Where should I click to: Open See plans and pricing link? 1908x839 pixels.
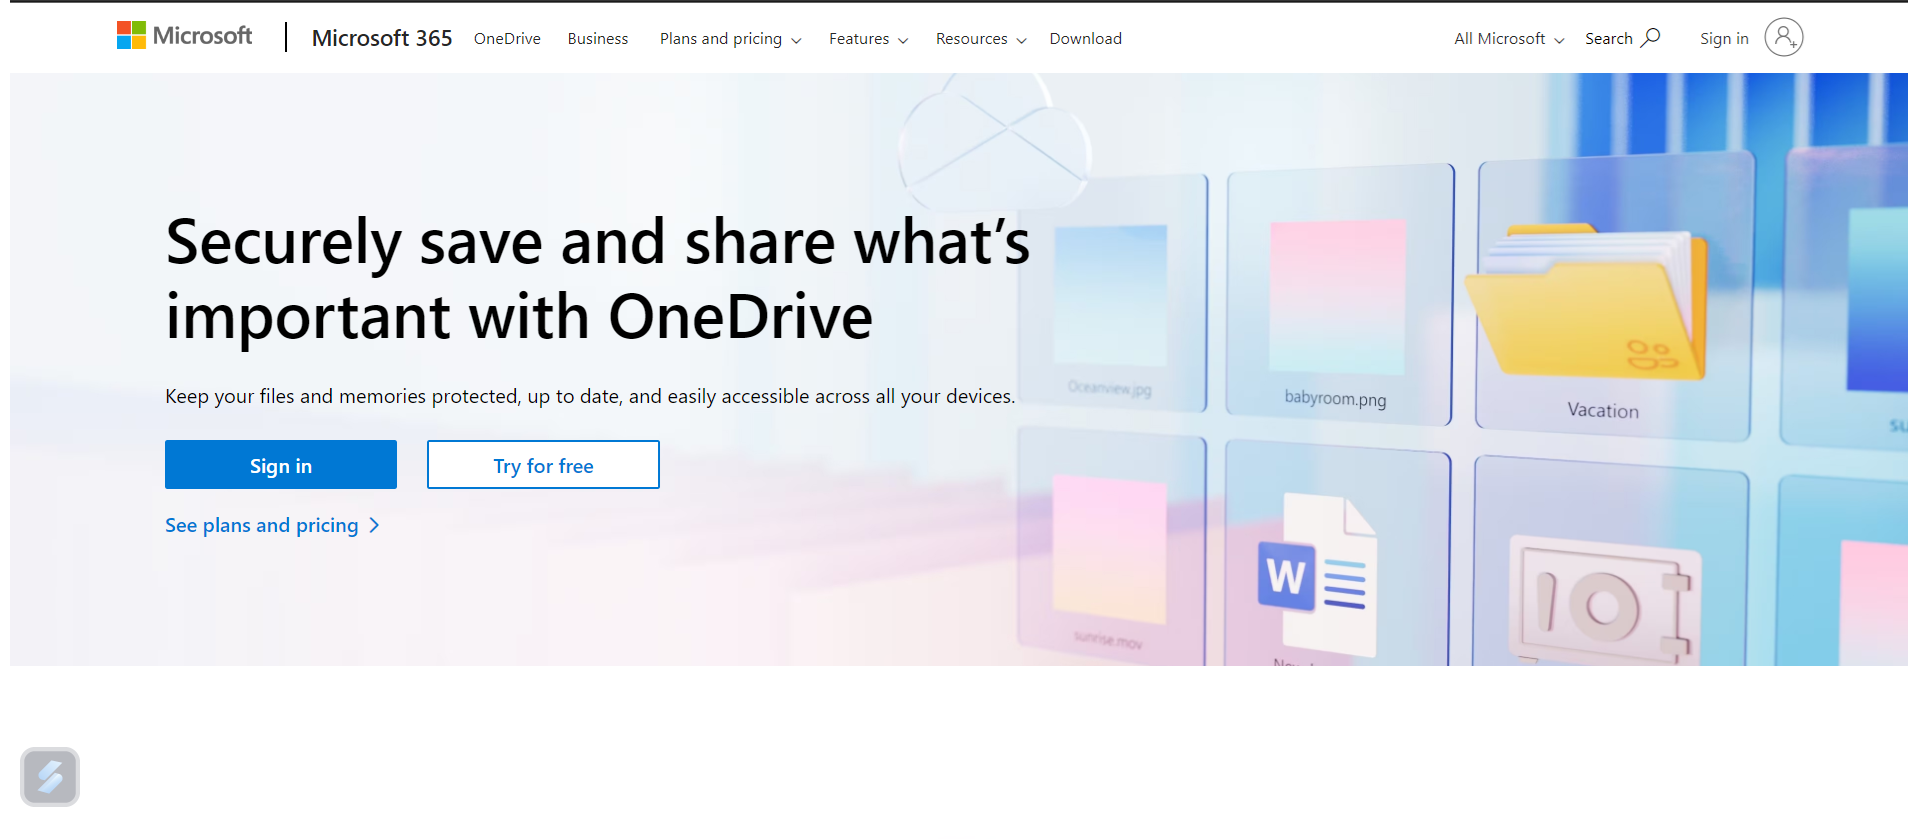[x=272, y=525]
